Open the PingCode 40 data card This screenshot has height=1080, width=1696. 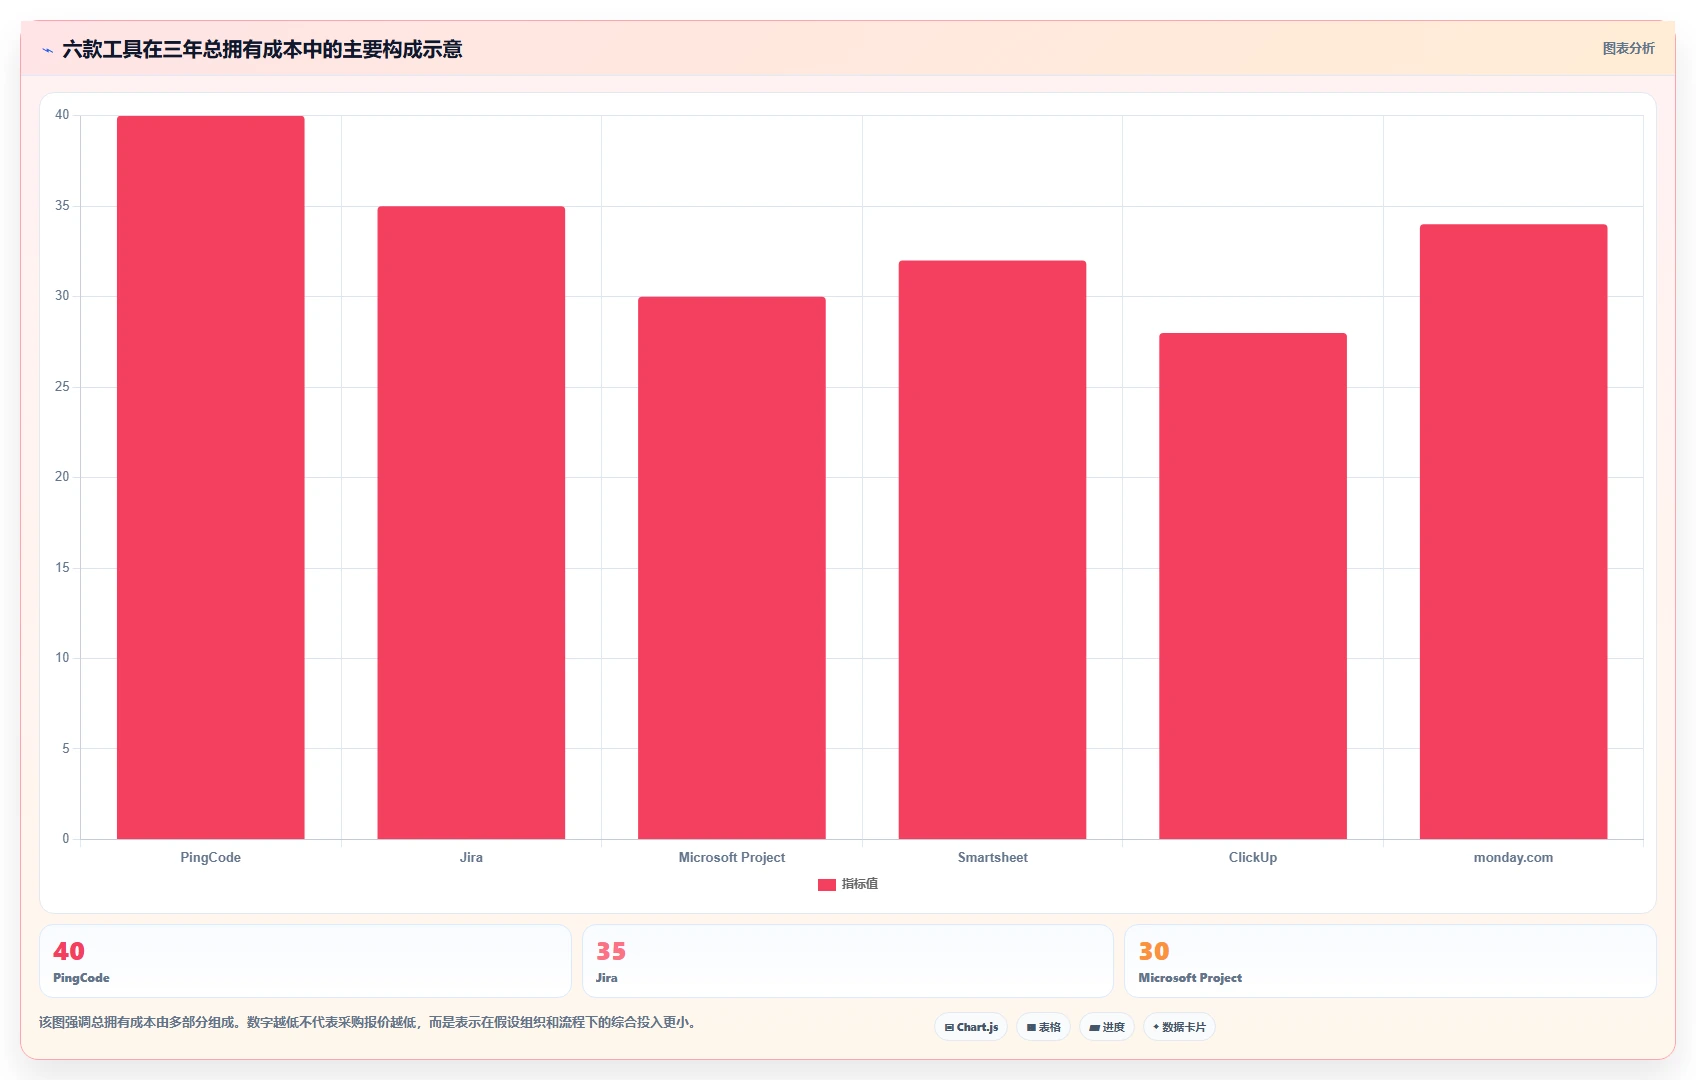click(x=305, y=961)
